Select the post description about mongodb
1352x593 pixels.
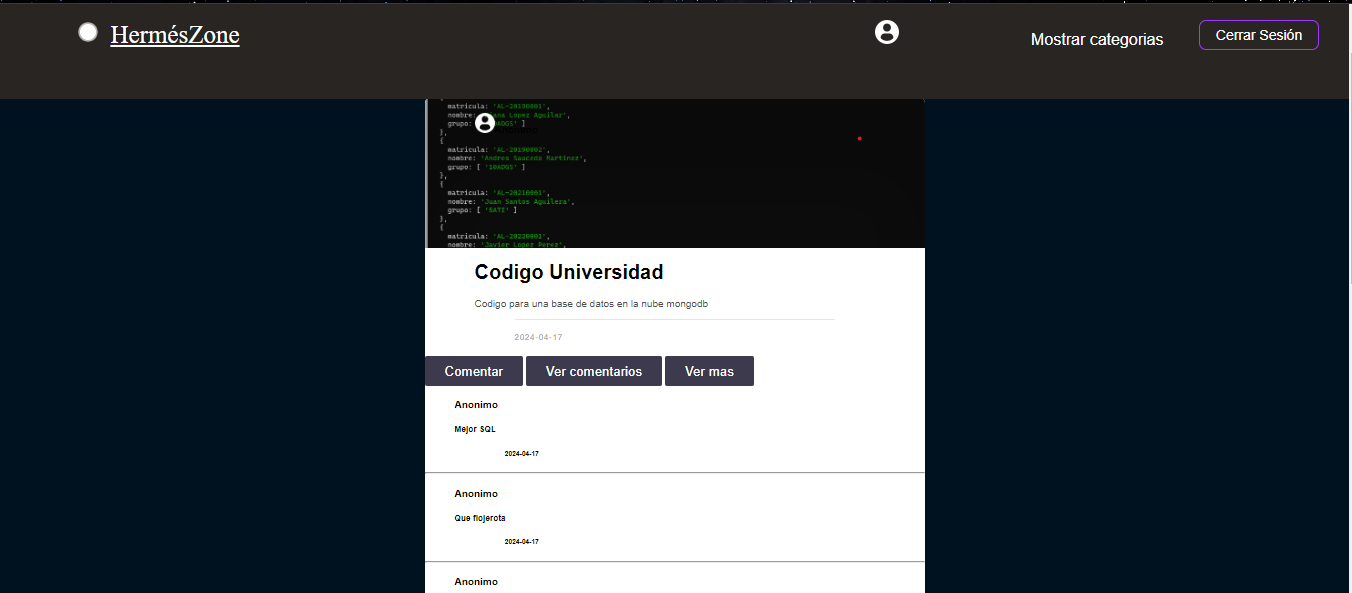(591, 304)
